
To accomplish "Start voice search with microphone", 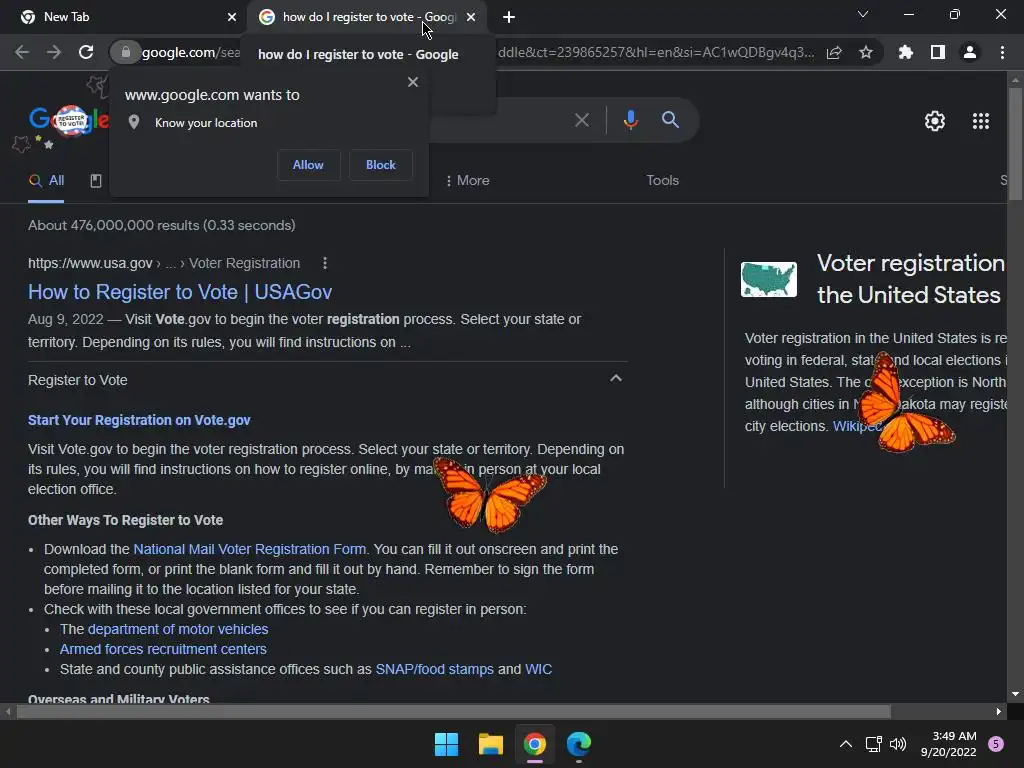I will pos(630,120).
